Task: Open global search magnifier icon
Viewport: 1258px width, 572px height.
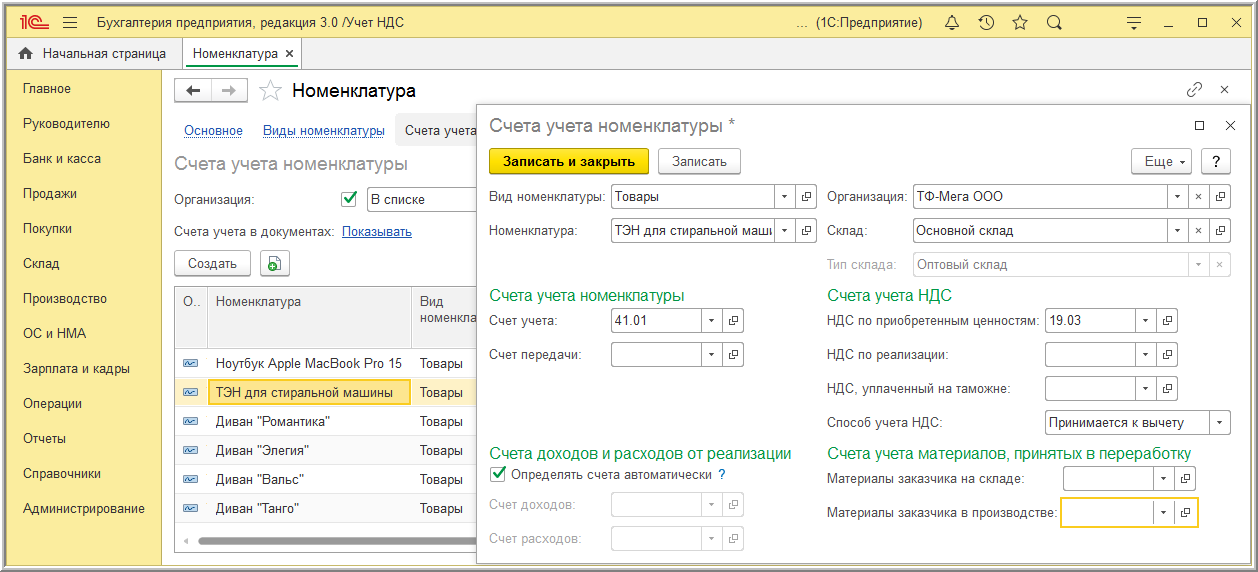Action: [x=1054, y=22]
